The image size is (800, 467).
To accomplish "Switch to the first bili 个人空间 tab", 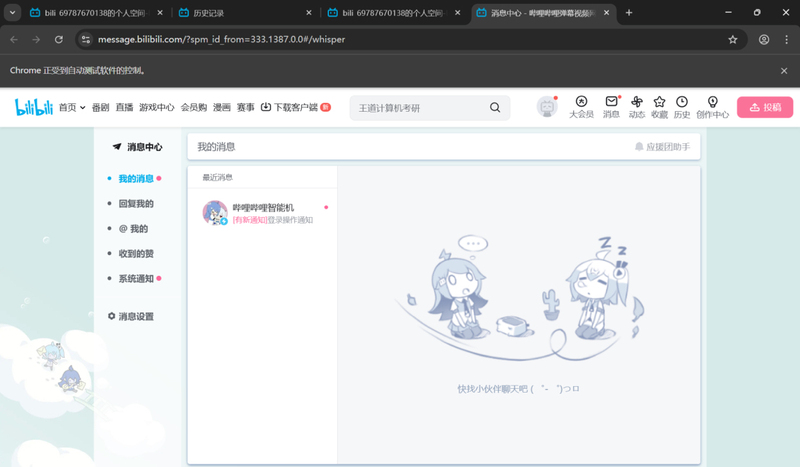I will (x=96, y=13).
